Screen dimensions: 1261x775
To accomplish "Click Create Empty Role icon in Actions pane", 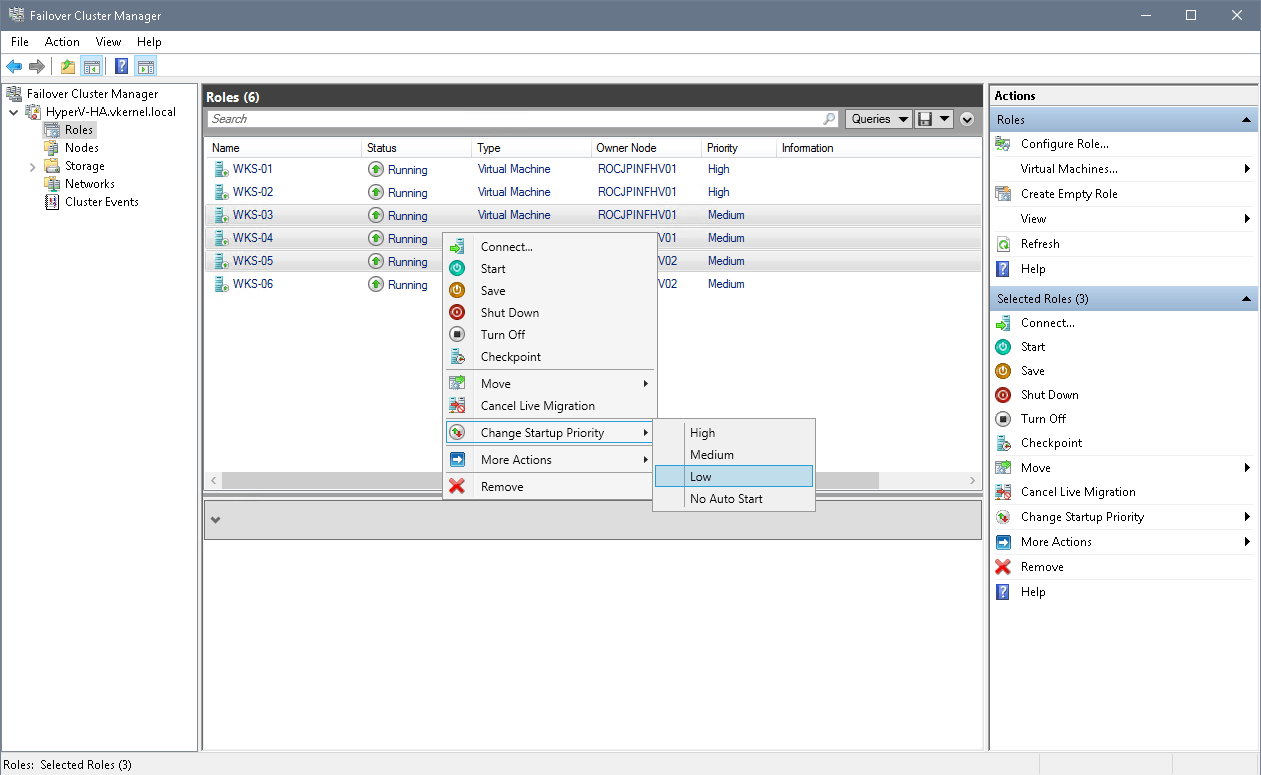I will coord(1003,194).
